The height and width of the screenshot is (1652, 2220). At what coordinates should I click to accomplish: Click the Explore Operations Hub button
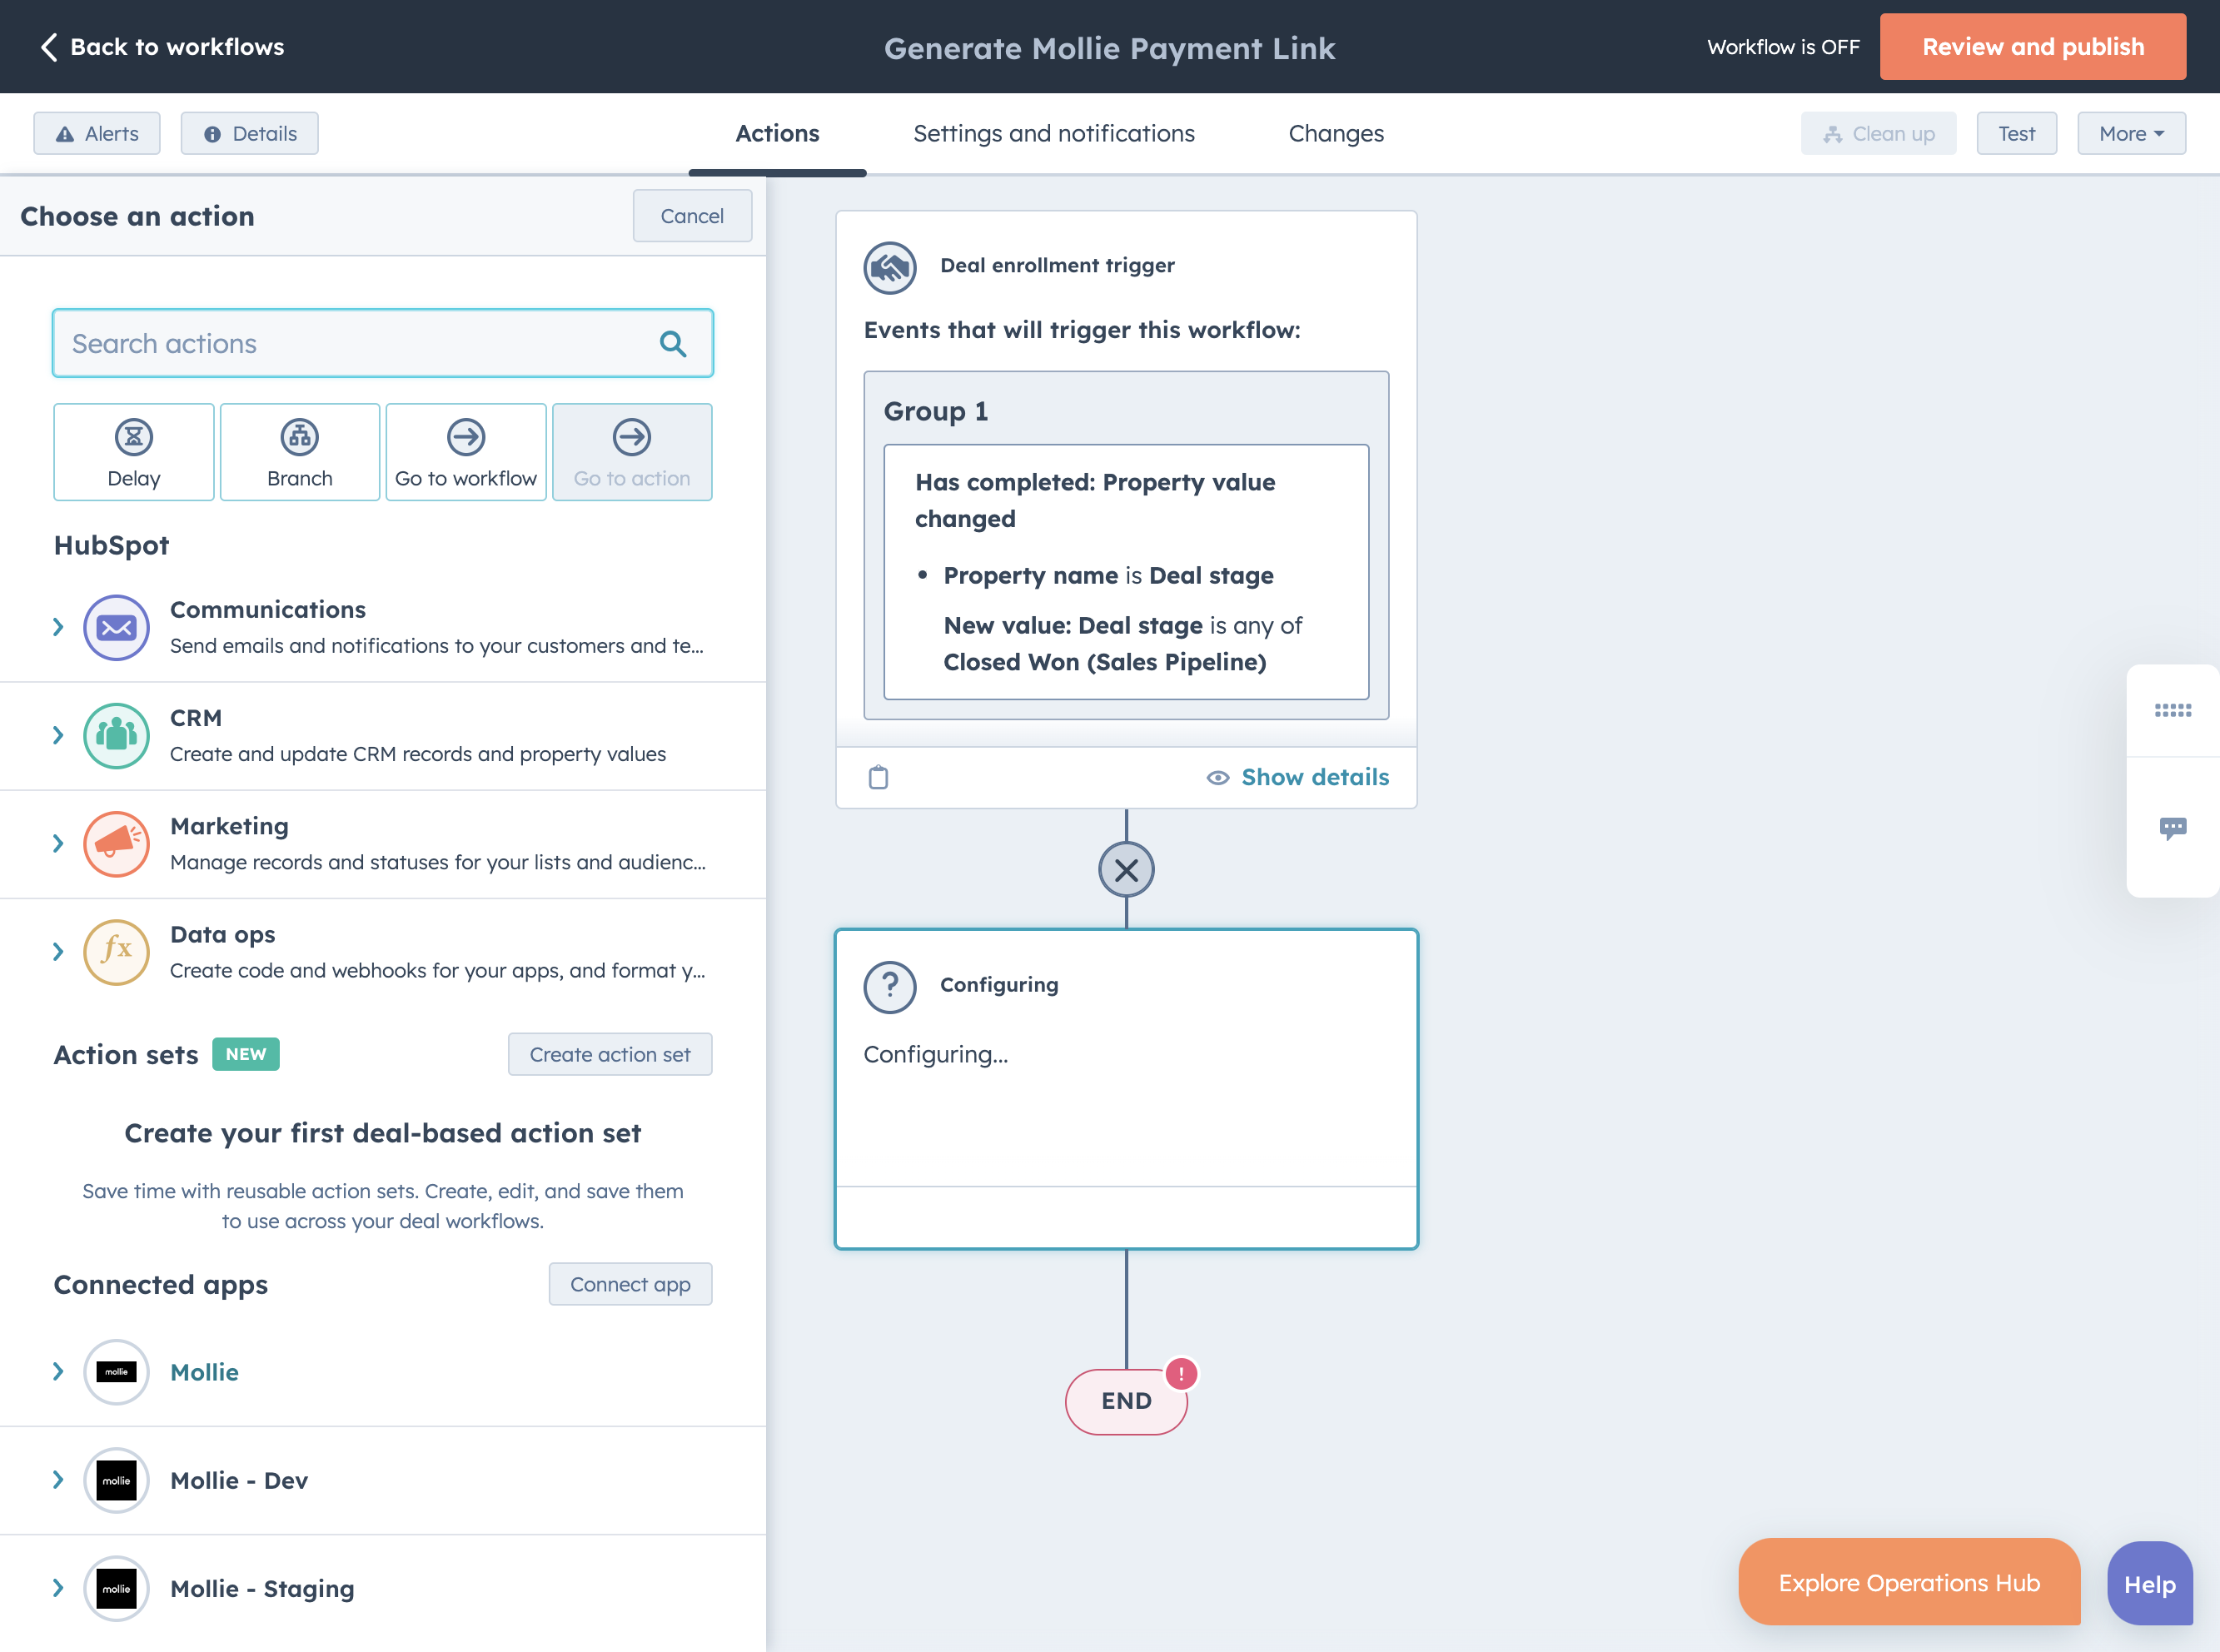pyautogui.click(x=1909, y=1582)
